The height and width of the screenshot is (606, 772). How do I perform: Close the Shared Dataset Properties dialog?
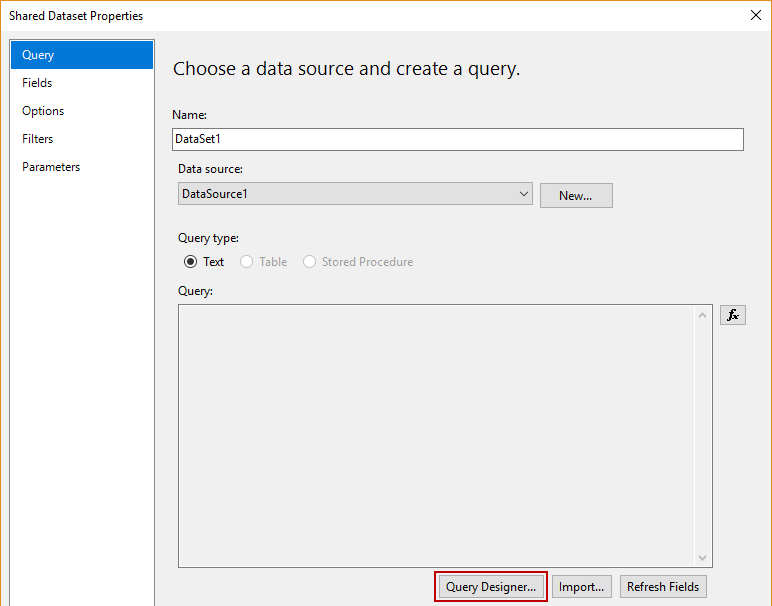pos(755,15)
